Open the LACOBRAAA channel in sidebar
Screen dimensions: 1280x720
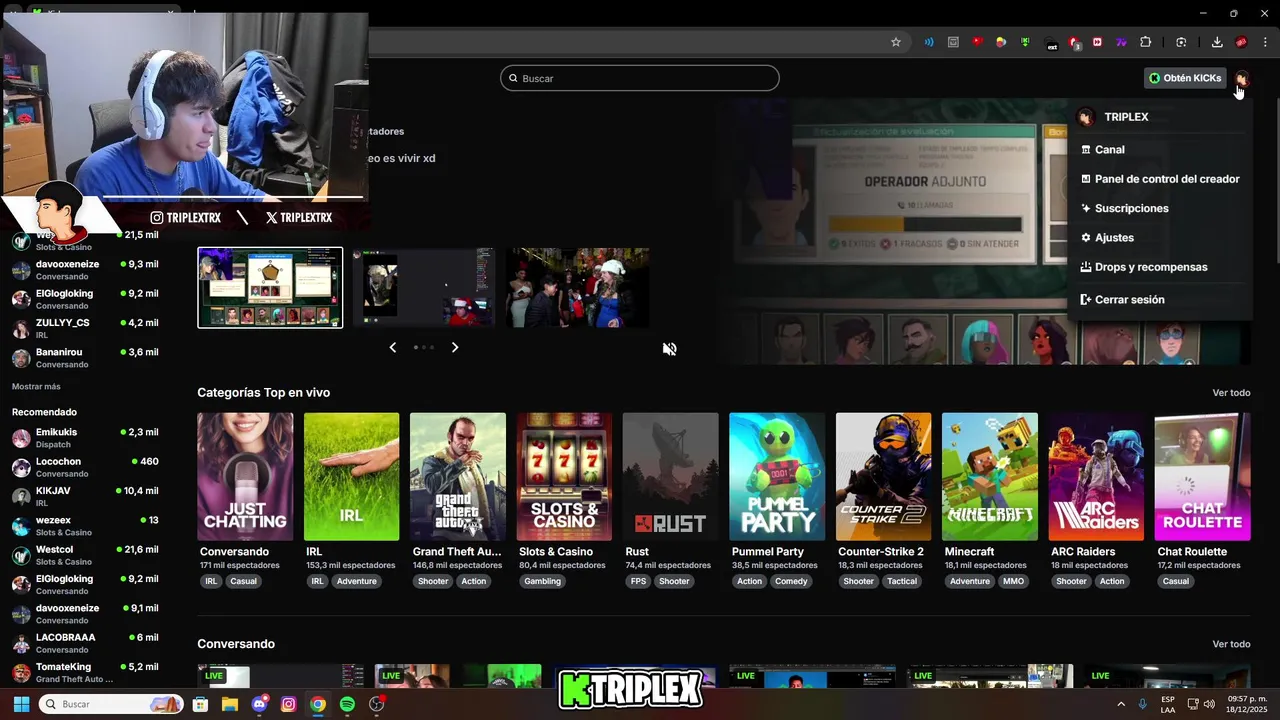(85, 643)
